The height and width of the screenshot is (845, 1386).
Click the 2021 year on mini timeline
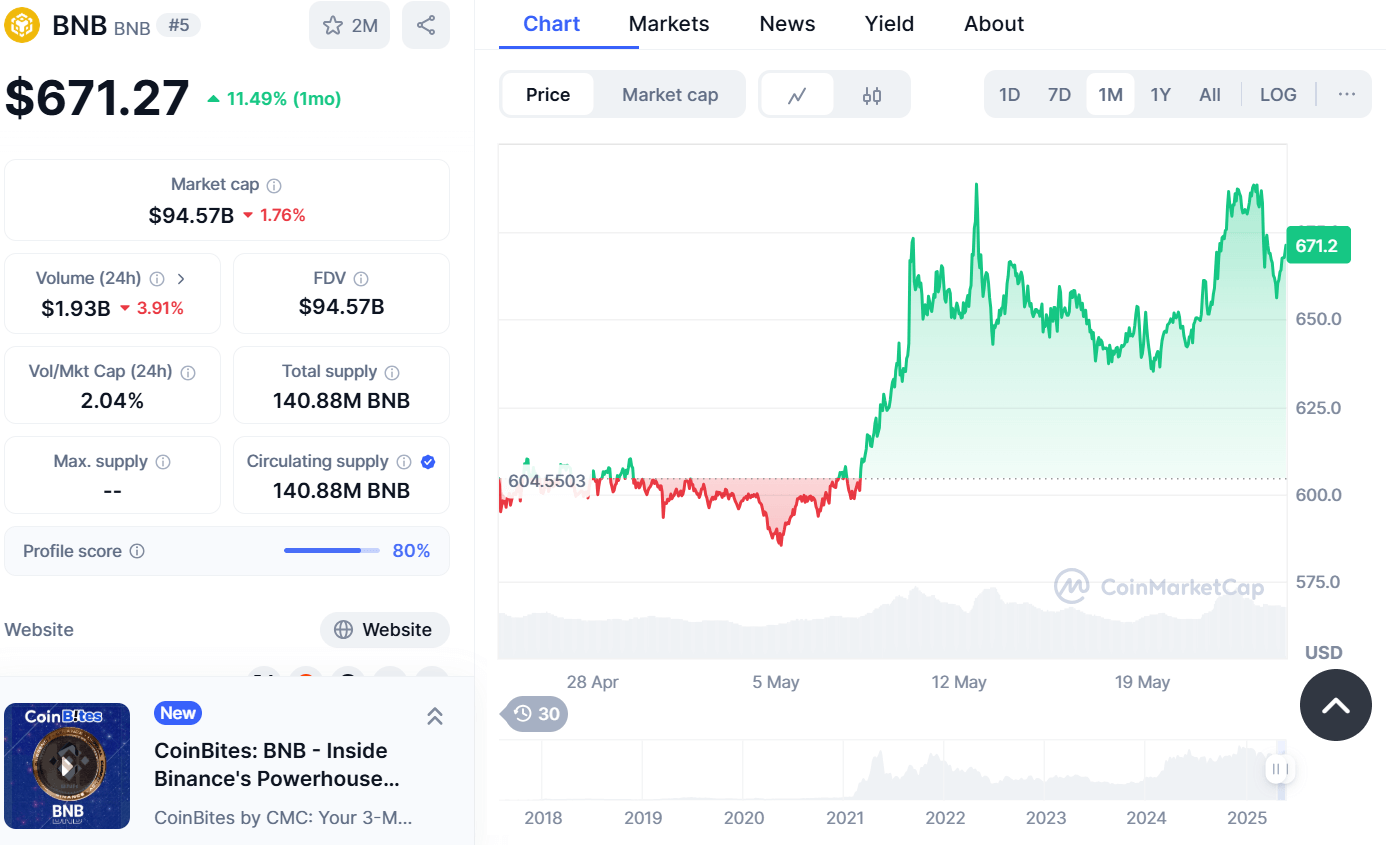(845, 818)
